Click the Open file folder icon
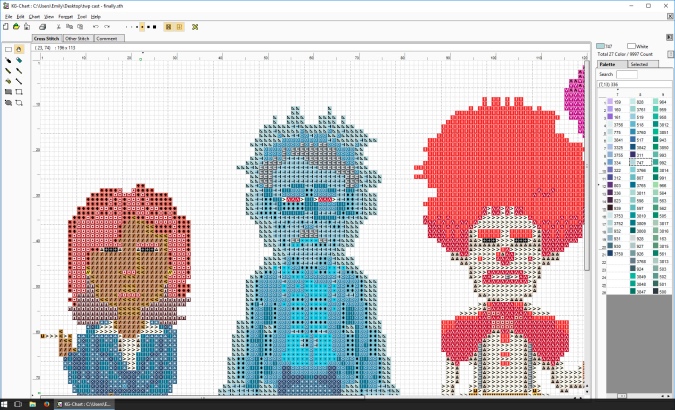The image size is (675, 410). tap(16, 27)
